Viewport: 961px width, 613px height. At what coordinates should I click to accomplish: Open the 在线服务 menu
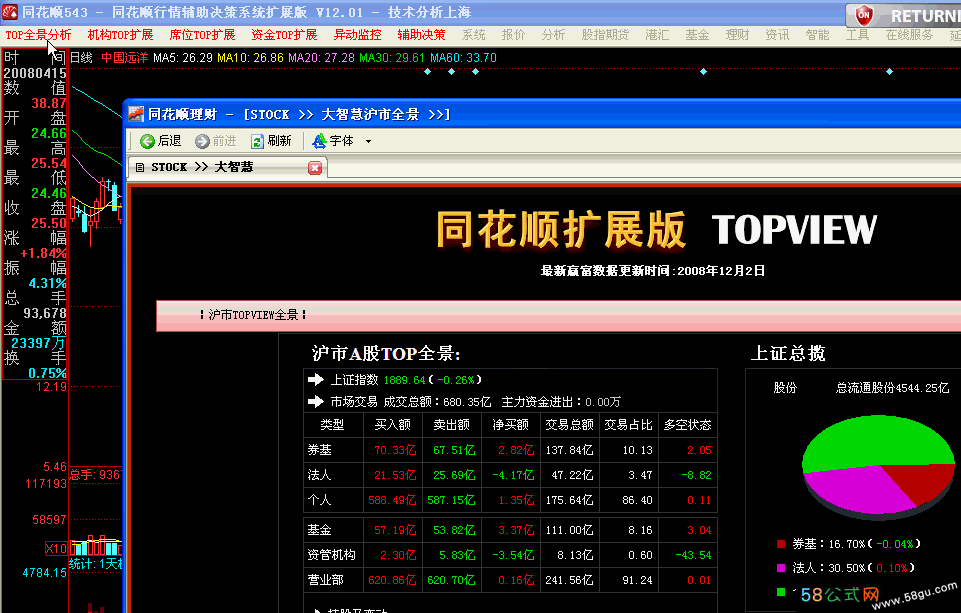point(910,35)
